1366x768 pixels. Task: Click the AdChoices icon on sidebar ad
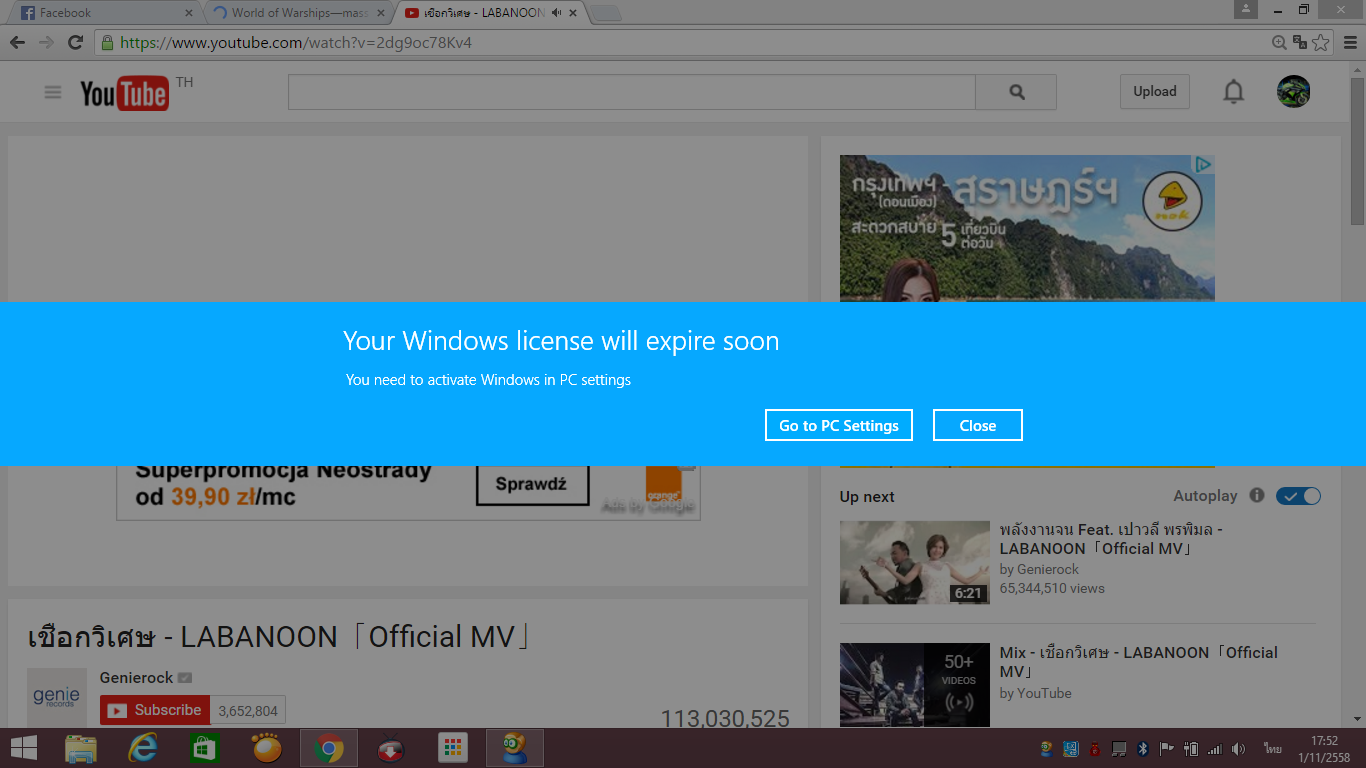click(x=1205, y=164)
